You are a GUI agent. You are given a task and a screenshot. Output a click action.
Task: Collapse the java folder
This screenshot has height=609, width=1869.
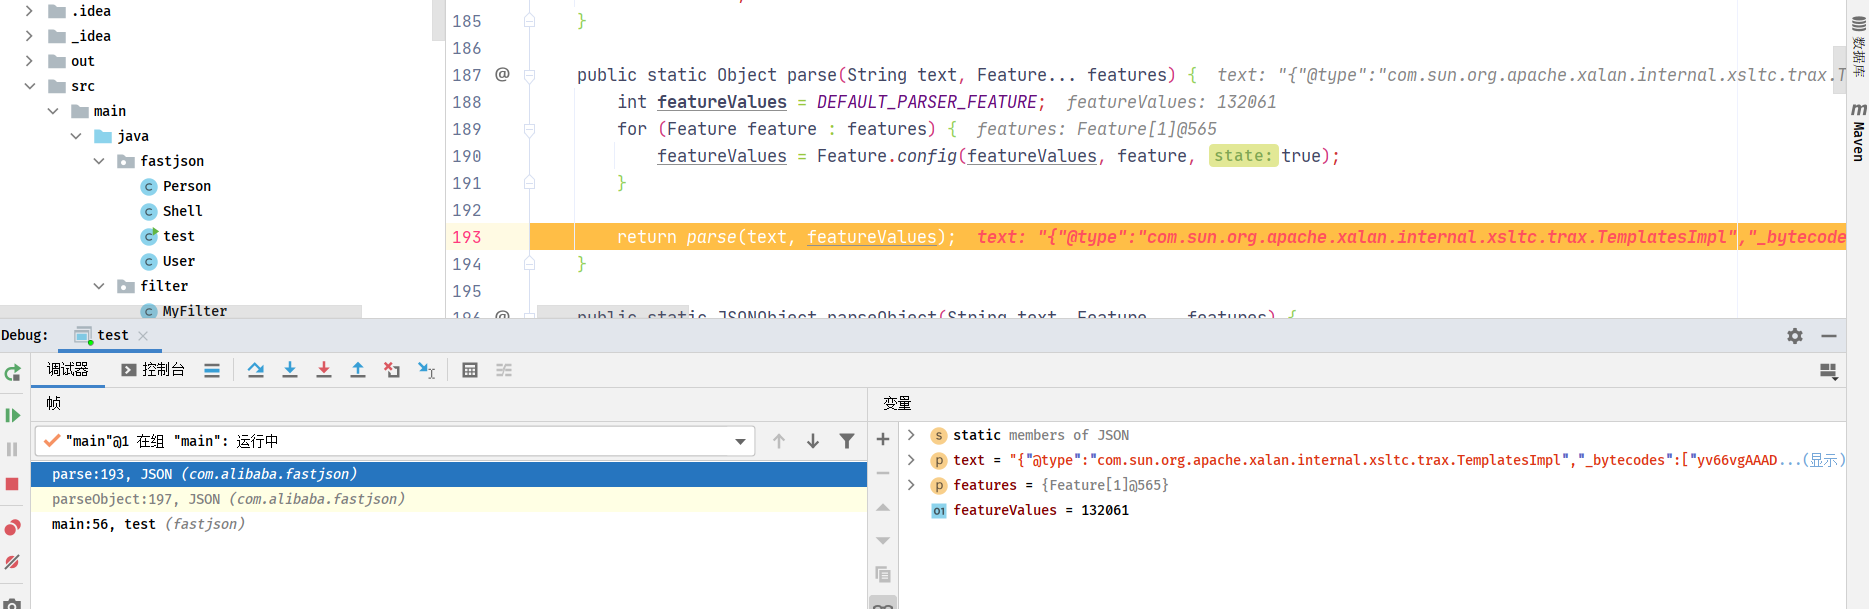(x=76, y=136)
